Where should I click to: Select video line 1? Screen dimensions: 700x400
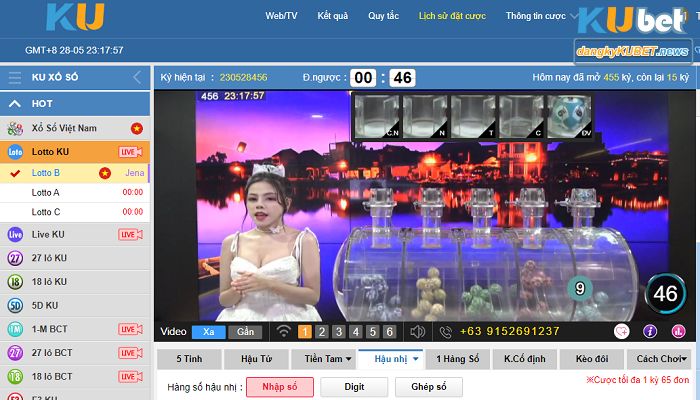(305, 332)
